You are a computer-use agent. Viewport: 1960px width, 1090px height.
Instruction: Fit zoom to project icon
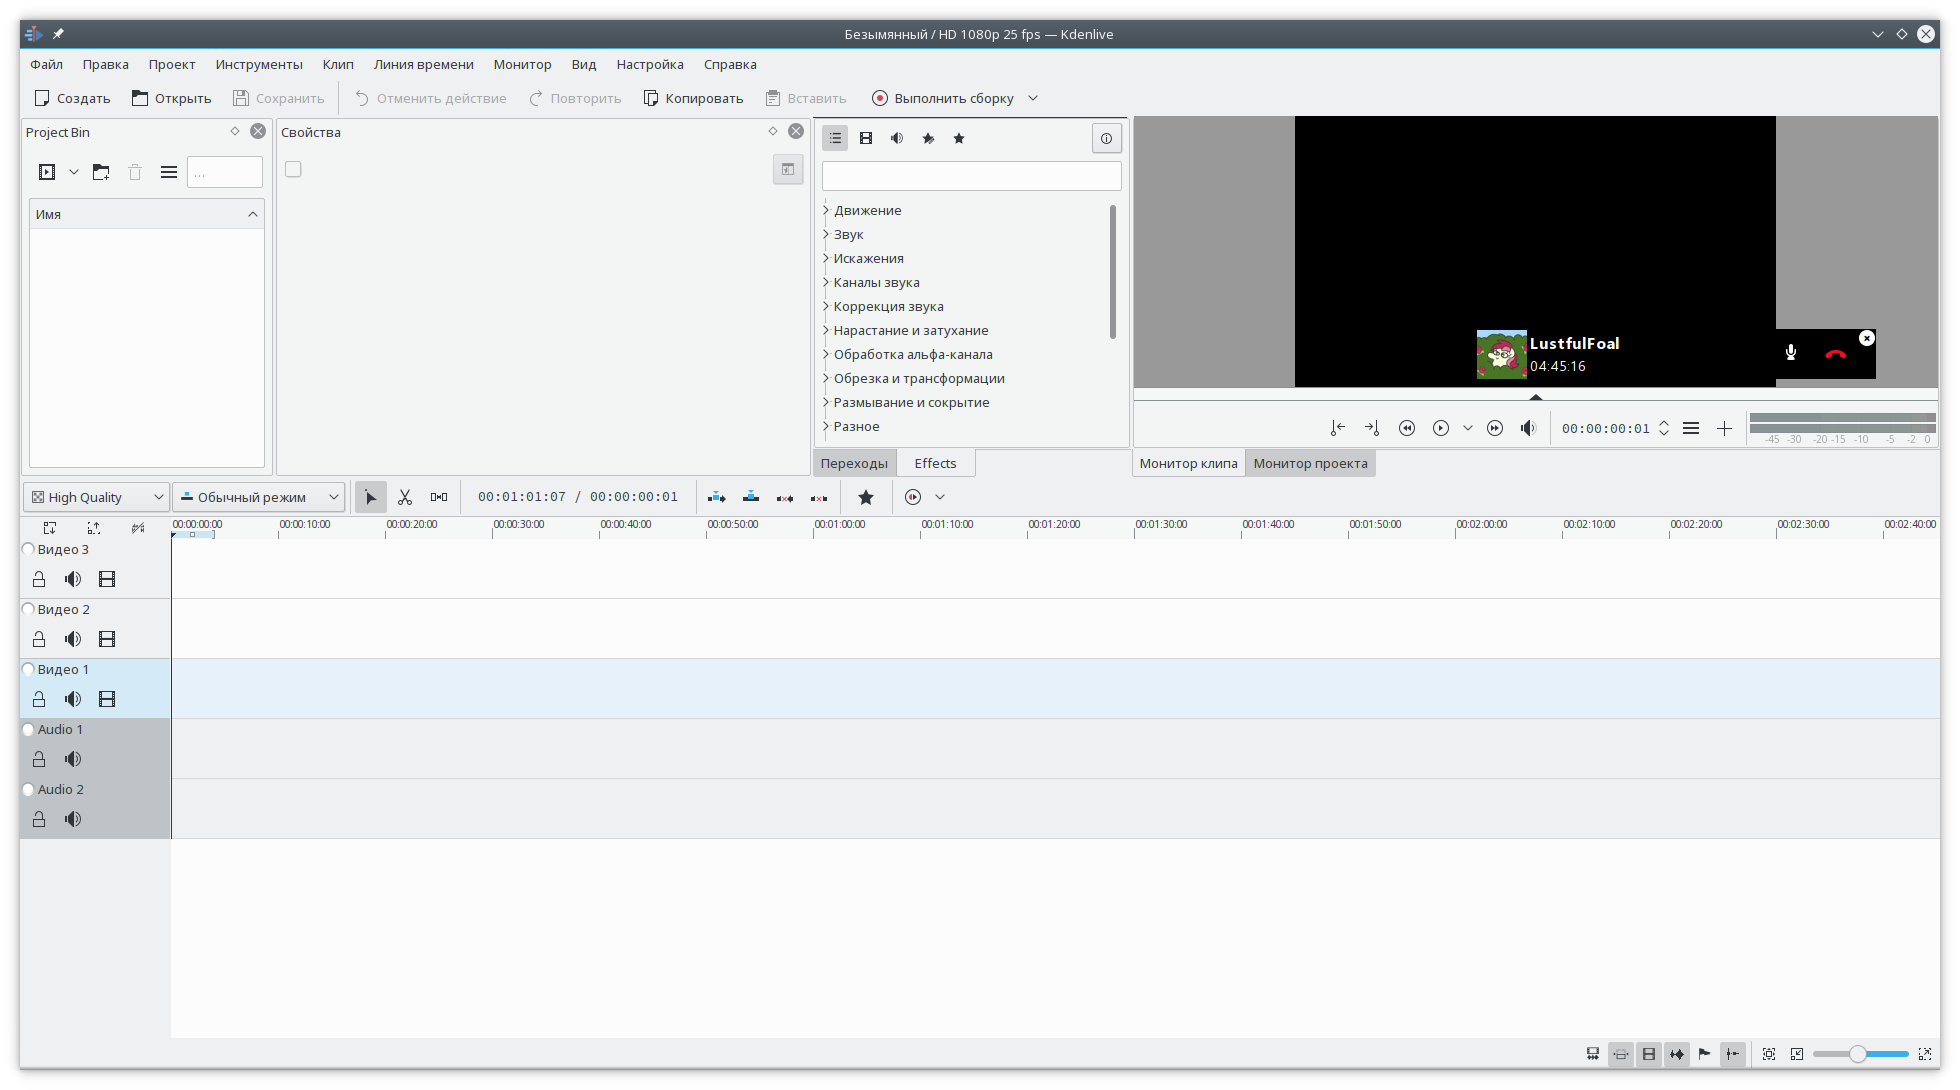1769,1054
